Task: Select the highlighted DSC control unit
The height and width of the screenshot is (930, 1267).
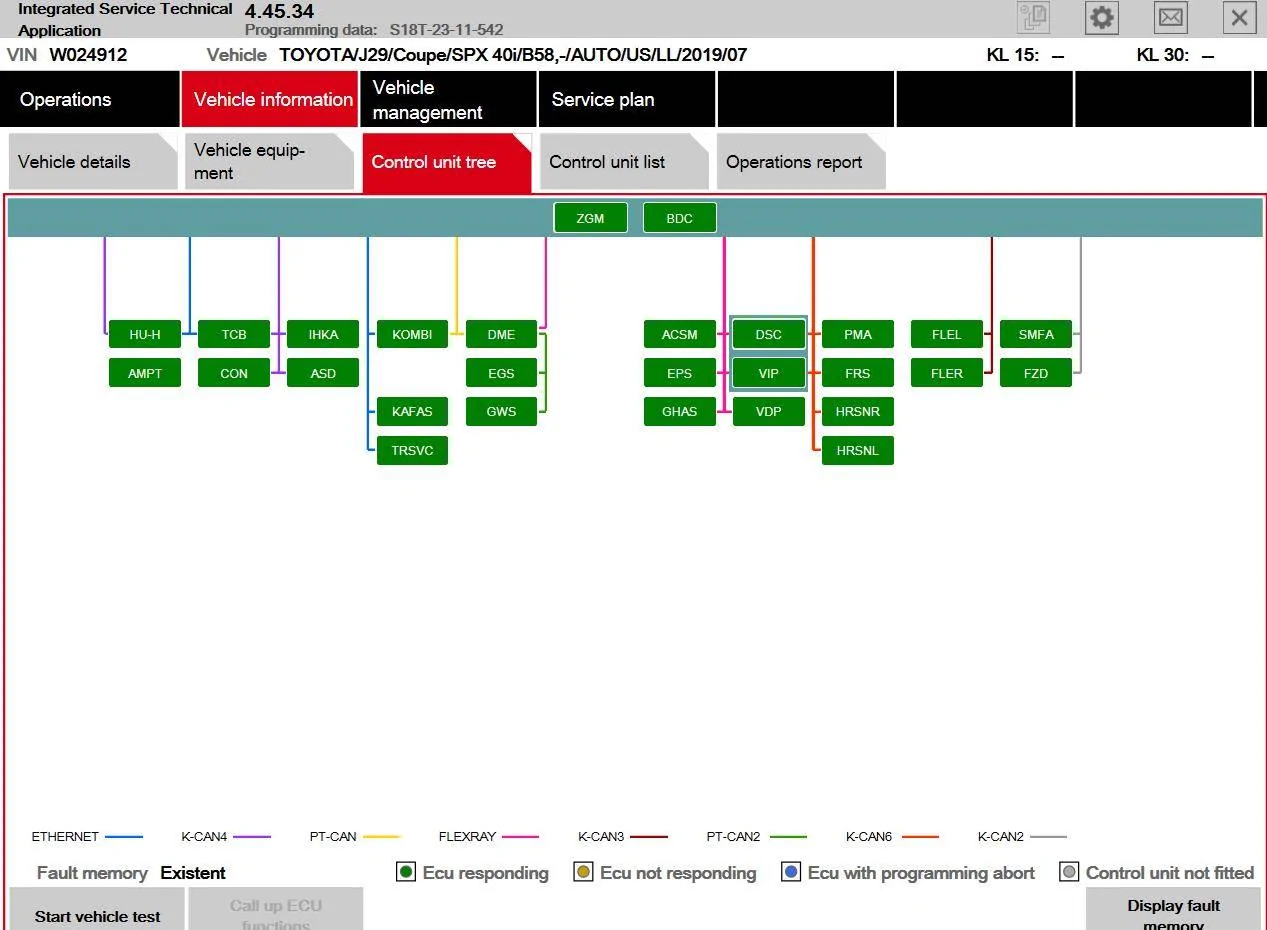Action: pyautogui.click(x=768, y=335)
